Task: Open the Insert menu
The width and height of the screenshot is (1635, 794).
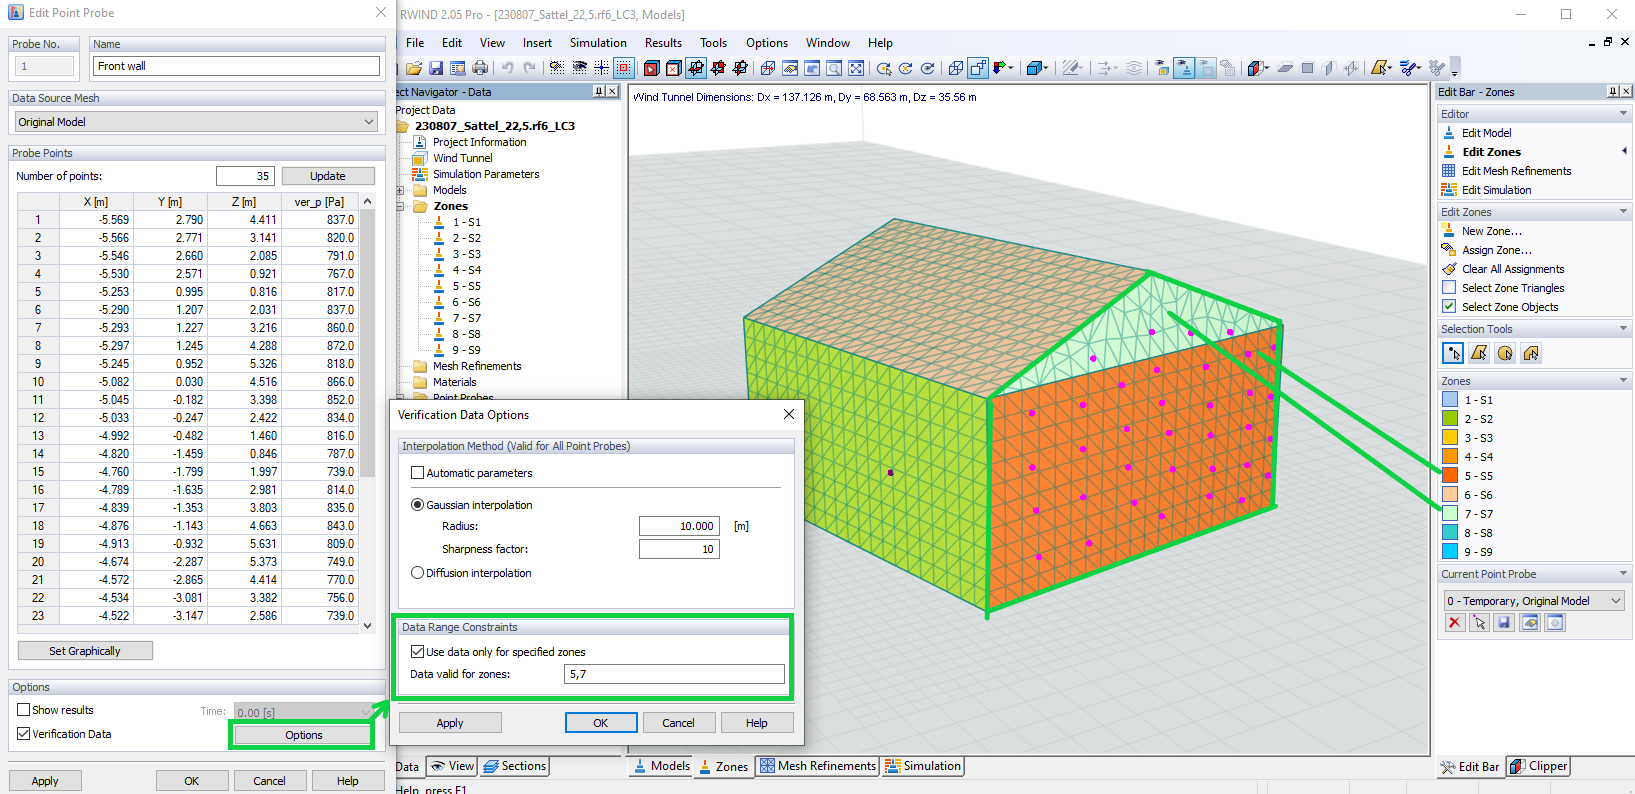Action: tap(537, 43)
